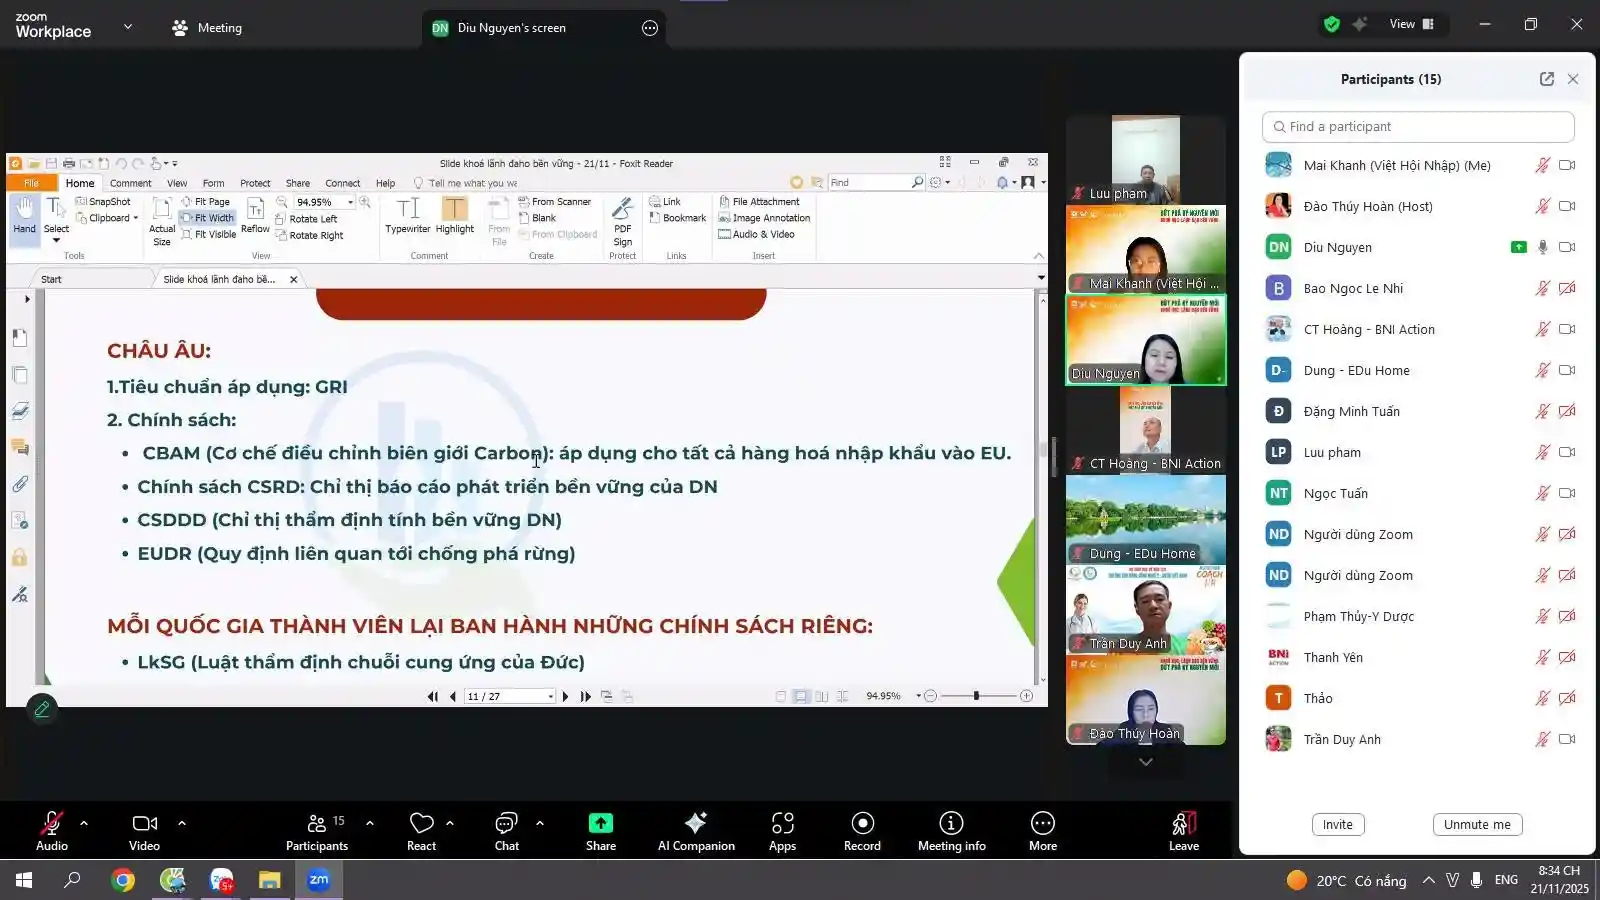The image size is (1600, 900).
Task: Click the annotate pencil icon
Action: 42,709
